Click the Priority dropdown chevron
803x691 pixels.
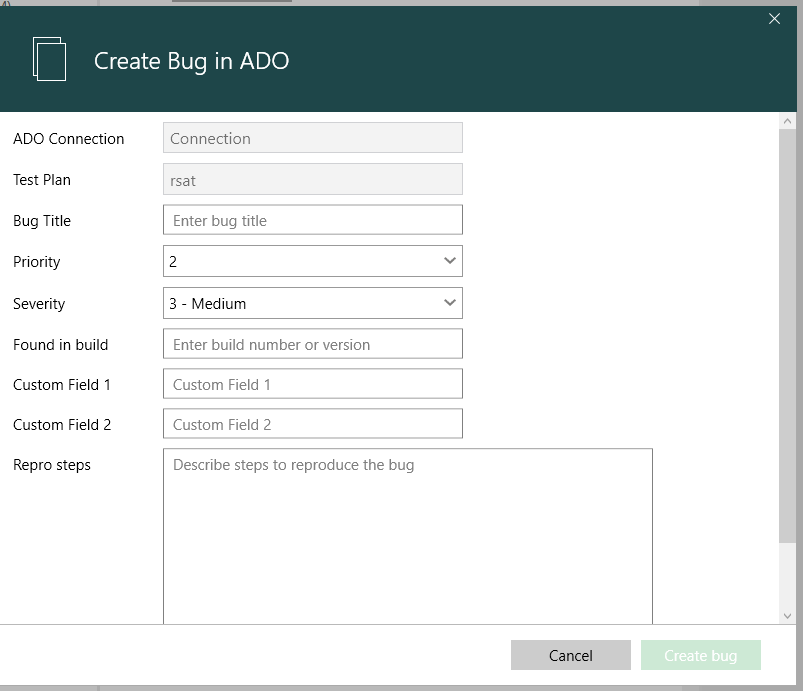(450, 261)
